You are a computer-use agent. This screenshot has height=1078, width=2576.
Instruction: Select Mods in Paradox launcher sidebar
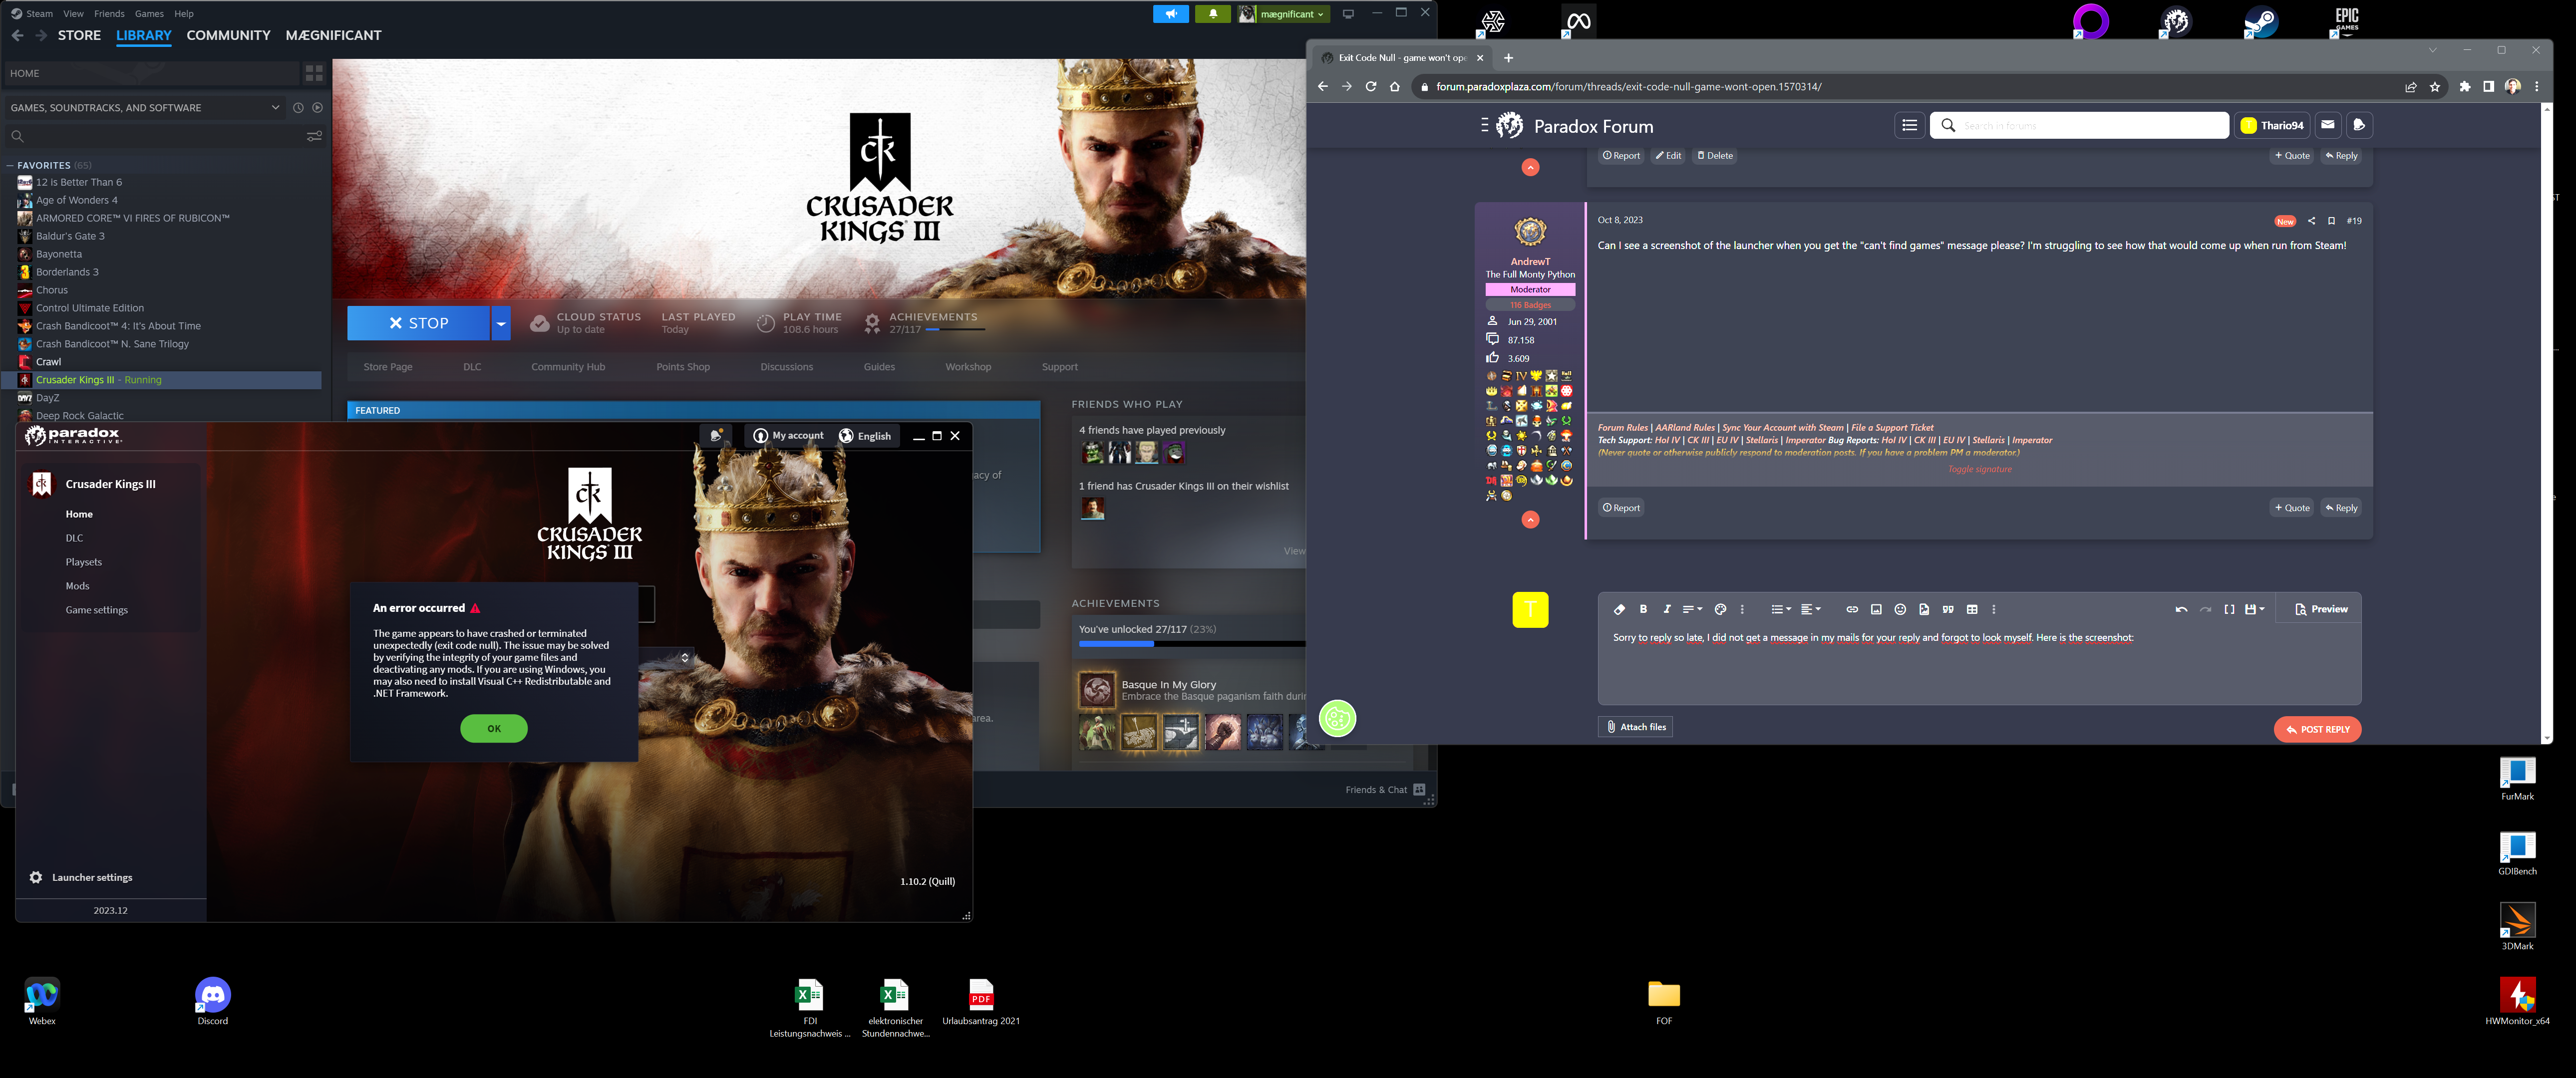[78, 586]
